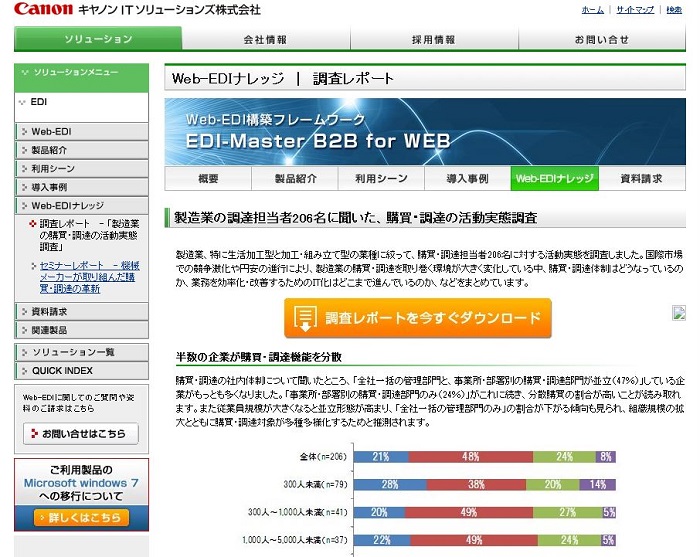Screen dimensions: 700x557
Task: Switch to the 利用シーン product tab
Action: (x=381, y=179)
